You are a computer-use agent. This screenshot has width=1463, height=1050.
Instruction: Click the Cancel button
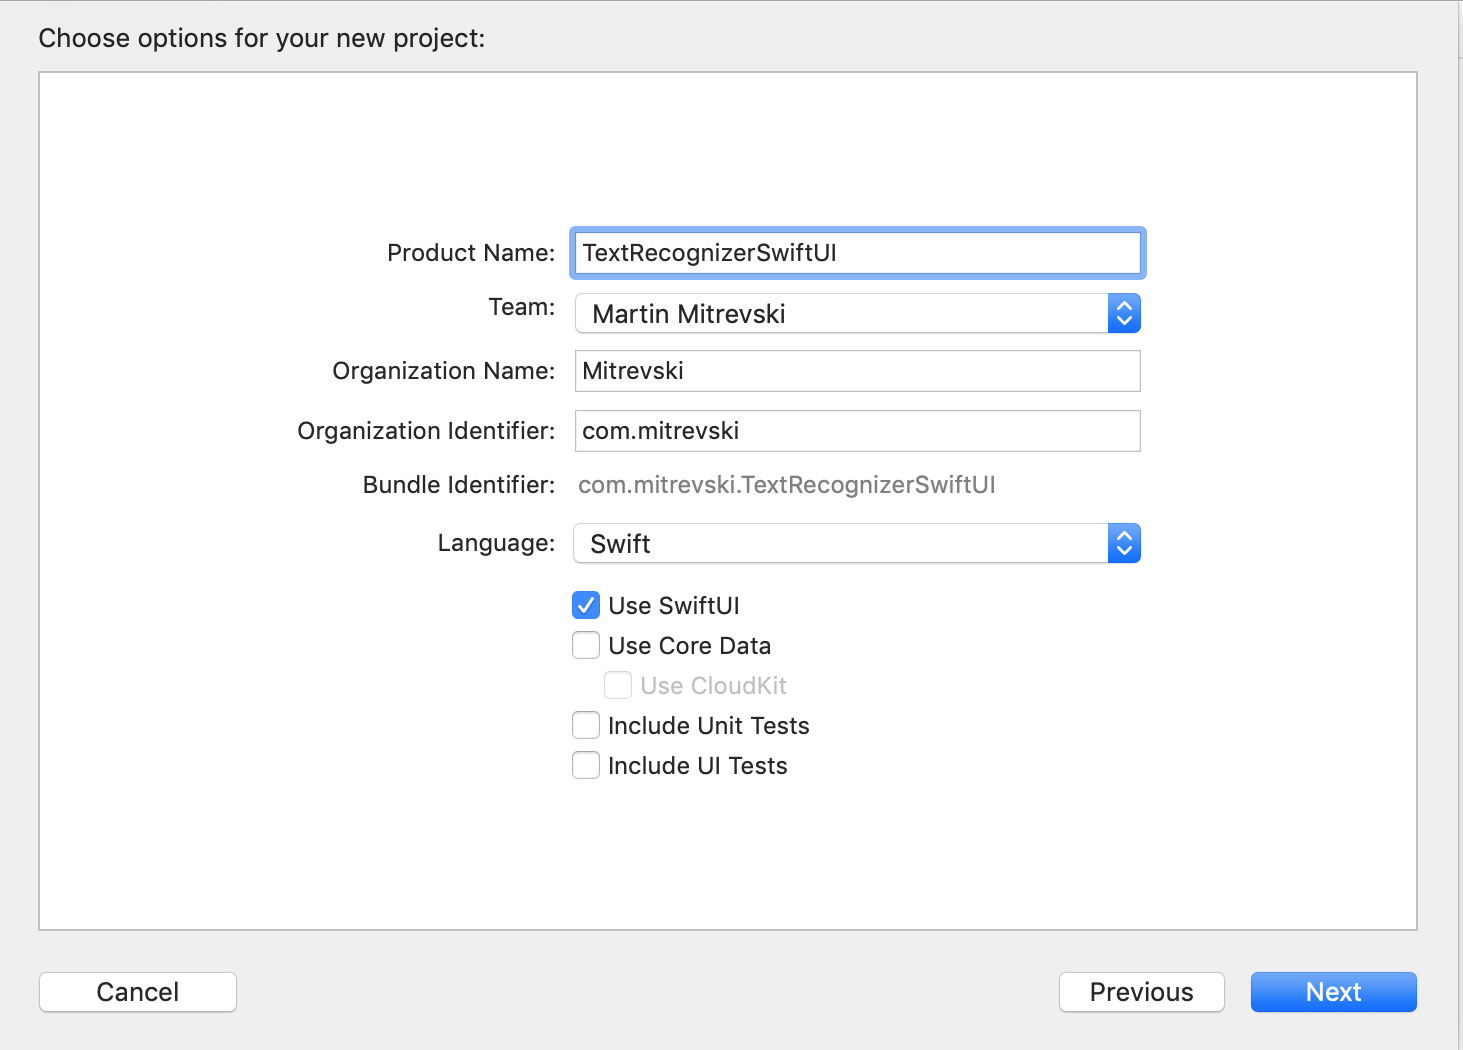point(137,992)
